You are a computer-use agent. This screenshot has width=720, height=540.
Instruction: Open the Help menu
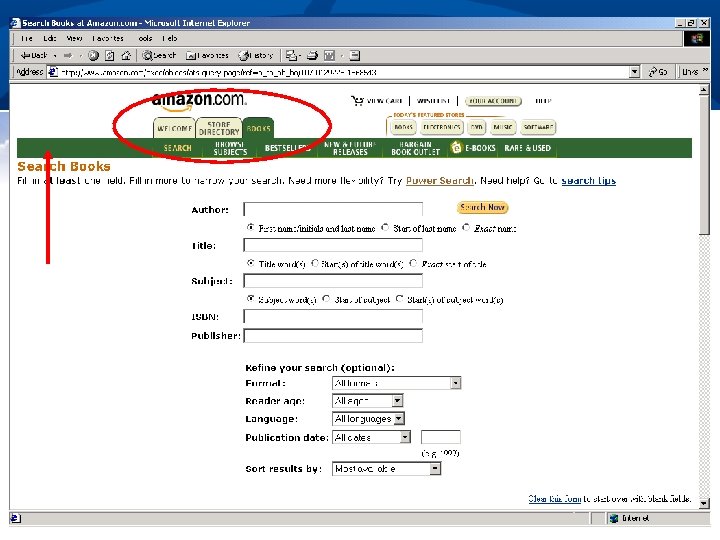(169, 38)
